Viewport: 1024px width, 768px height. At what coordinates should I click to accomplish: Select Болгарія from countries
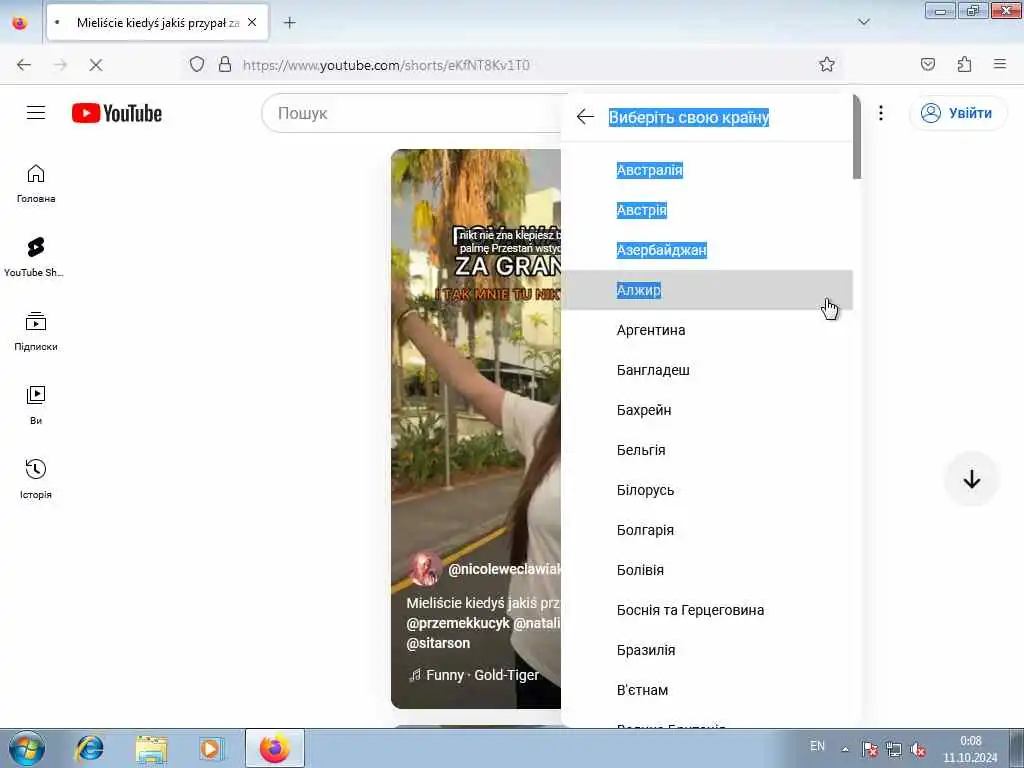pyautogui.click(x=707, y=530)
